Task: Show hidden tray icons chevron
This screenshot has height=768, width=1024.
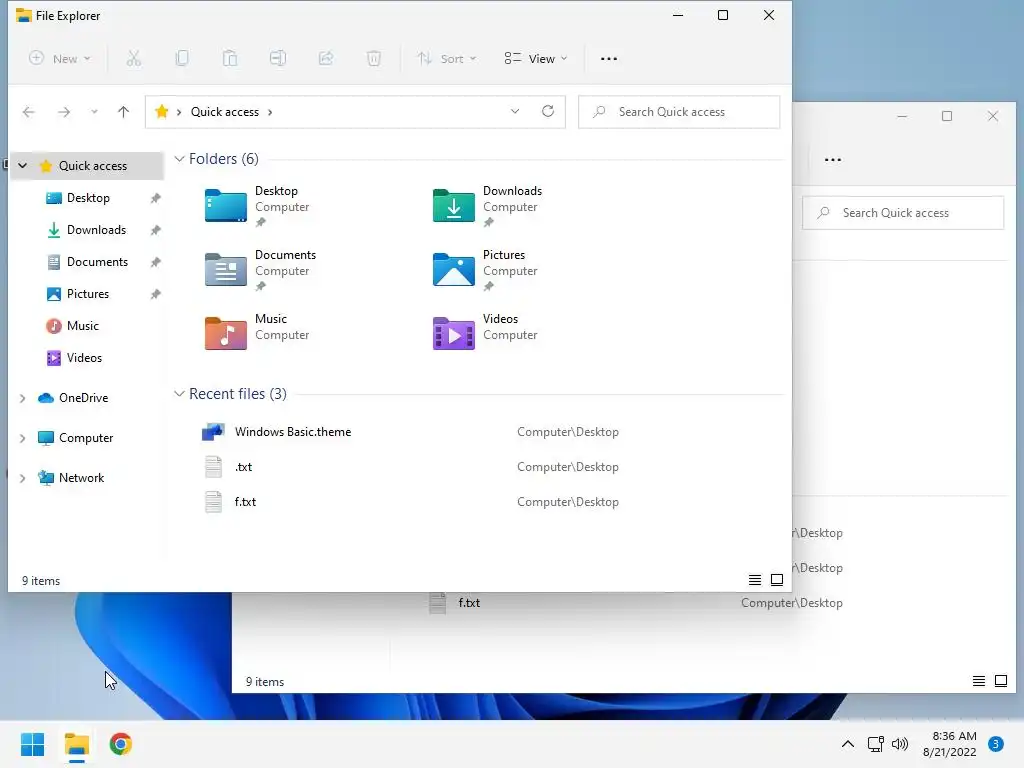Action: (848, 744)
